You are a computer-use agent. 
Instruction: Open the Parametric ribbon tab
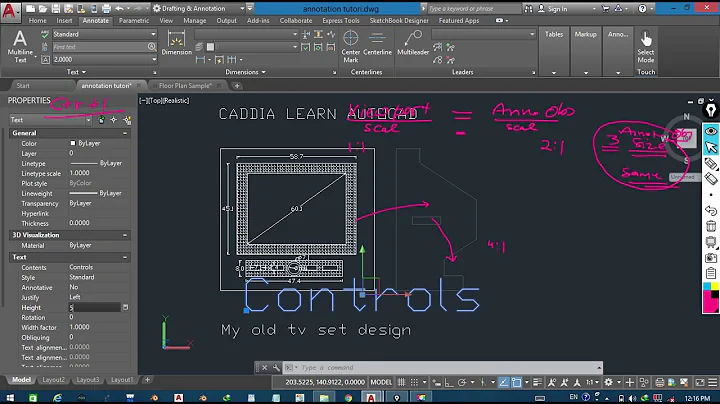pos(134,21)
